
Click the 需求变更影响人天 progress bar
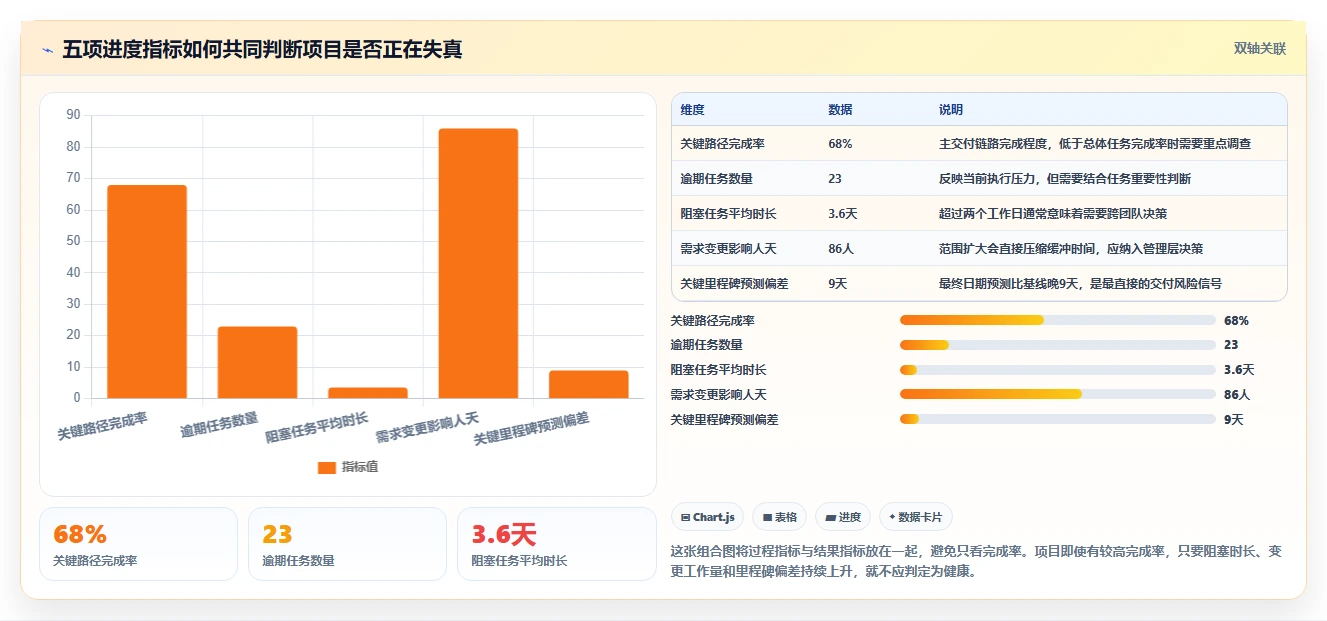[1058, 394]
